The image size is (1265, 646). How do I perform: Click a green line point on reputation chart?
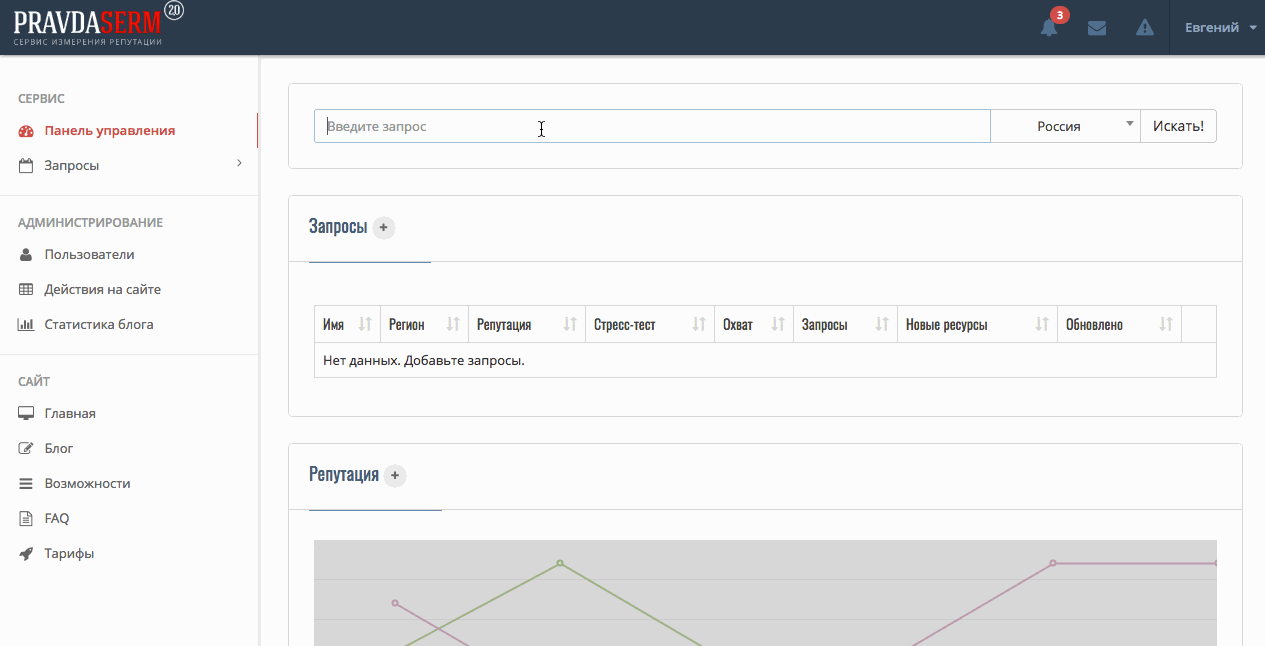pyautogui.click(x=560, y=563)
